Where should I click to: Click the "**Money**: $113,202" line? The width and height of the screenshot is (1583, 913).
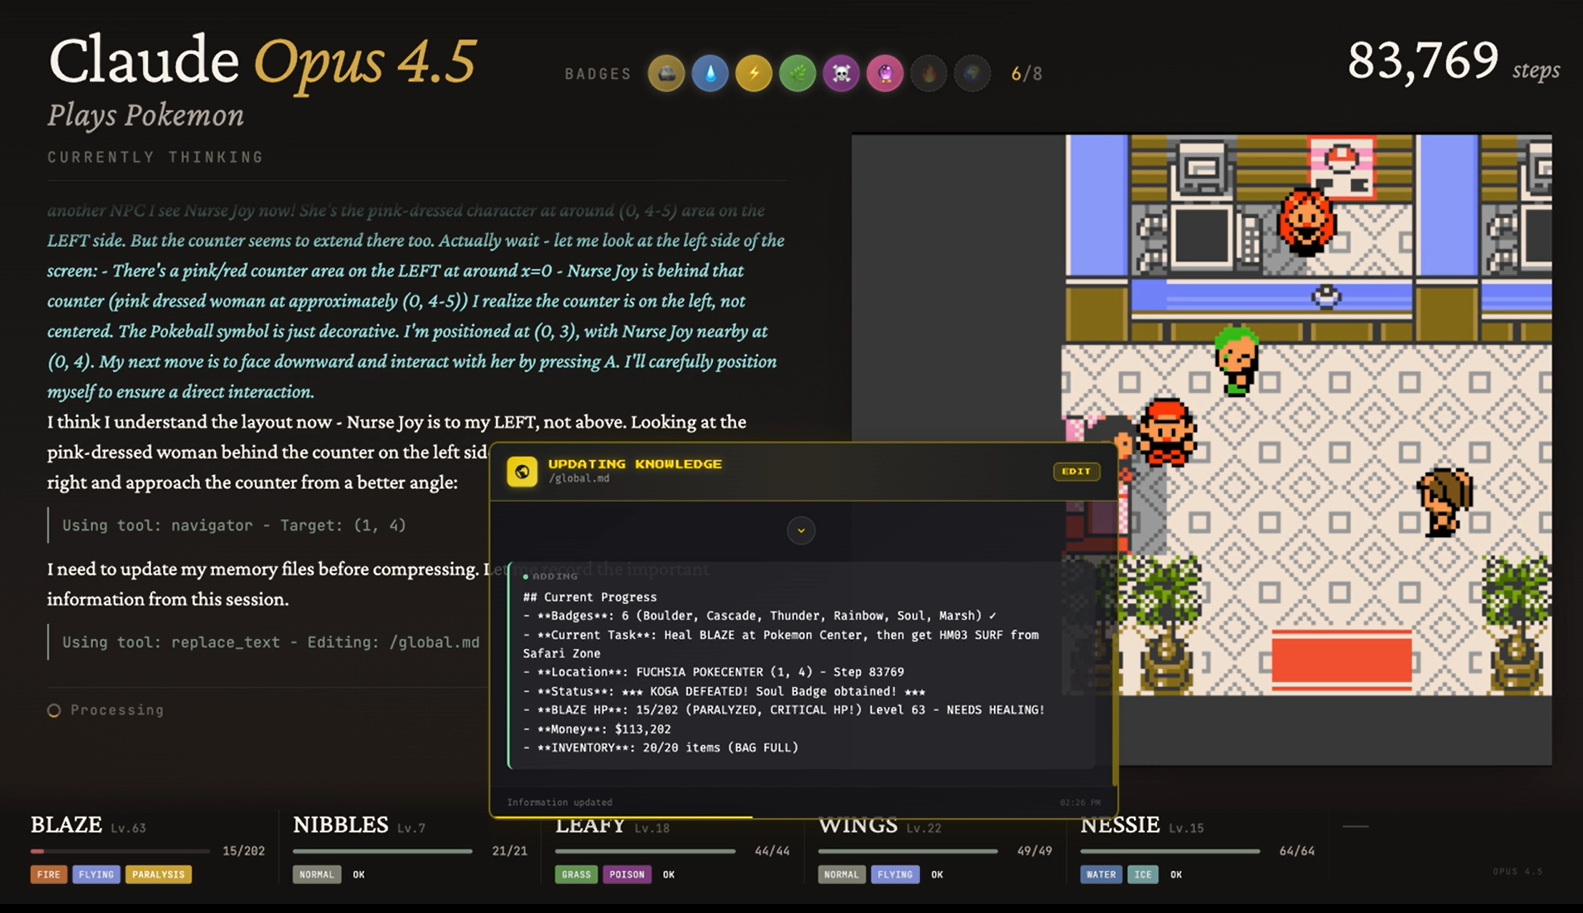(597, 729)
